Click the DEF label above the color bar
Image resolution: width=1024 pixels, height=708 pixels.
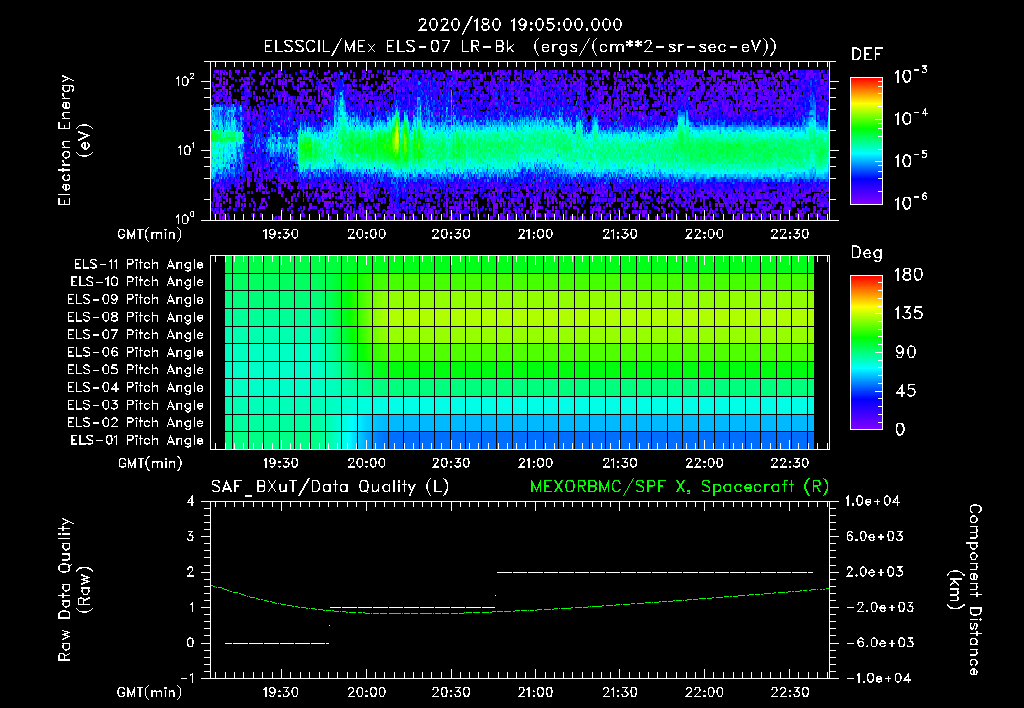pos(867,54)
